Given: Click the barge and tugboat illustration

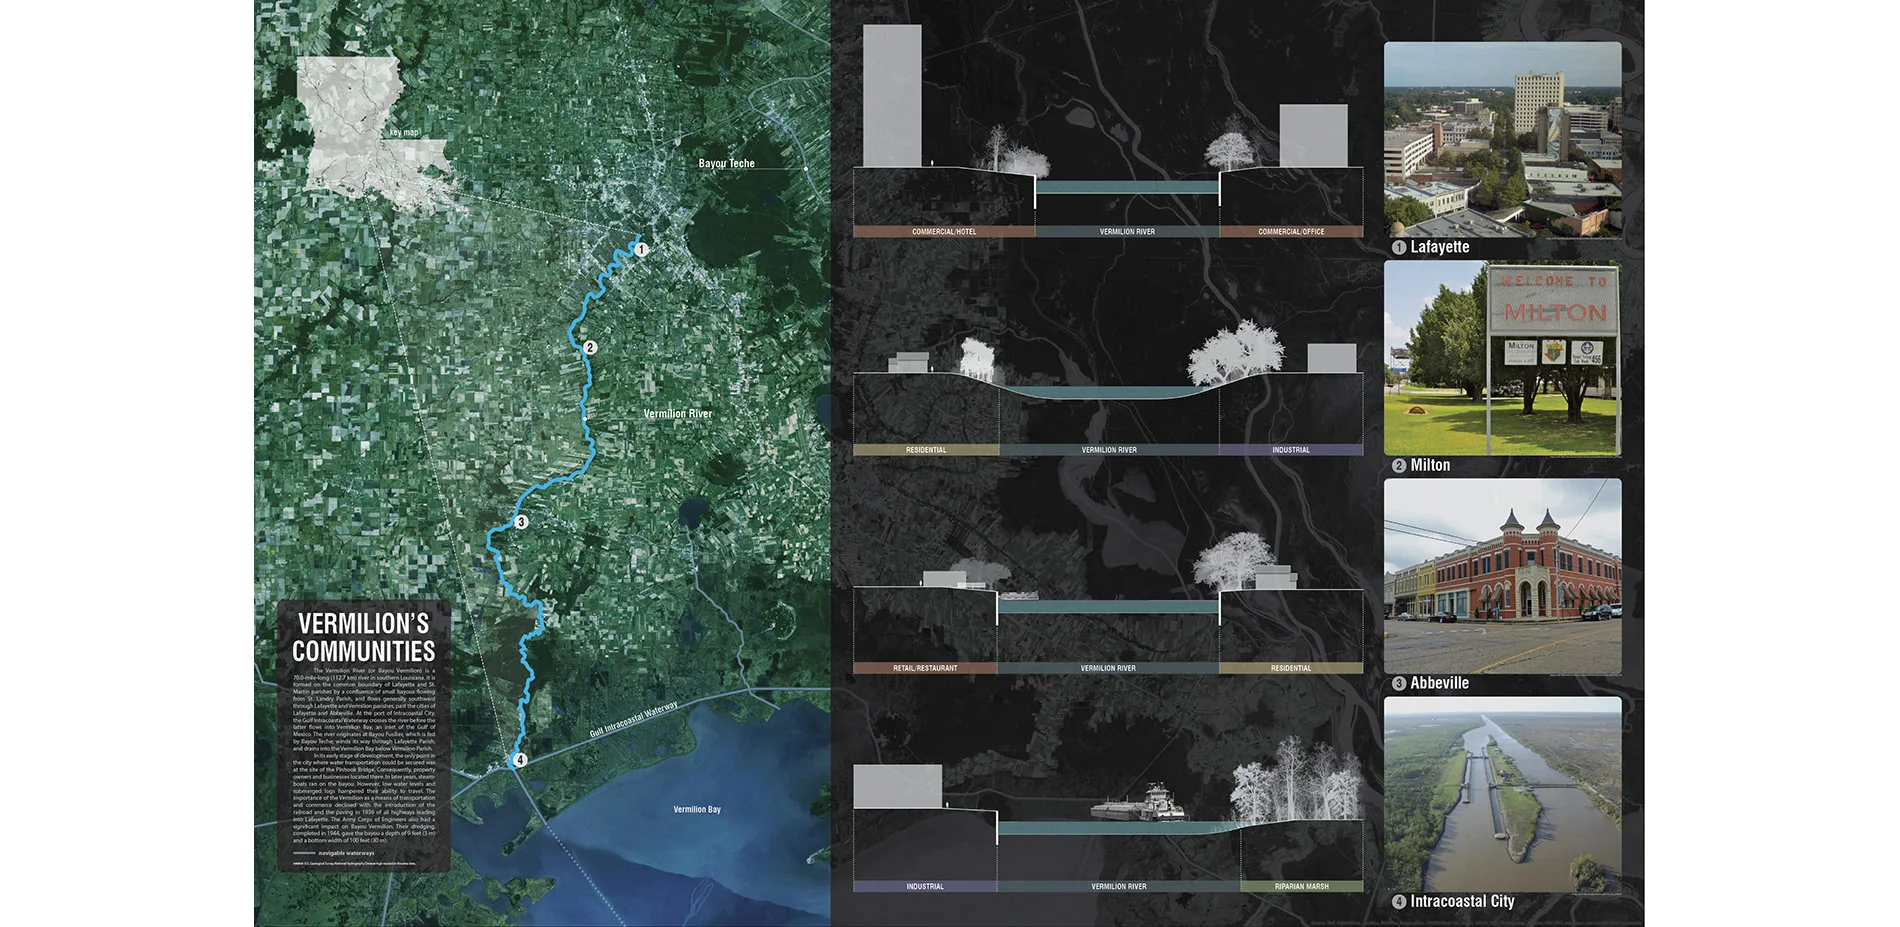Looking at the screenshot, I should coord(1138,804).
